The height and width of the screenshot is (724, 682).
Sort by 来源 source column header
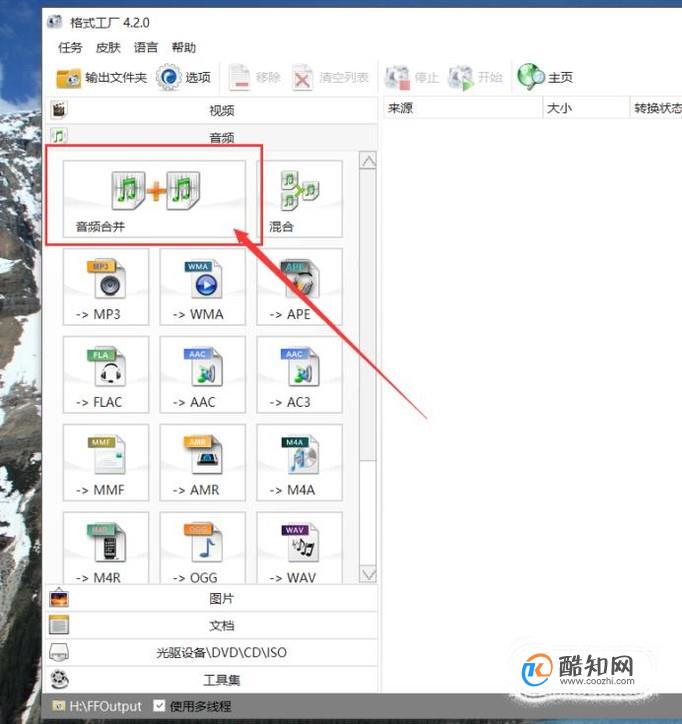[x=463, y=108]
